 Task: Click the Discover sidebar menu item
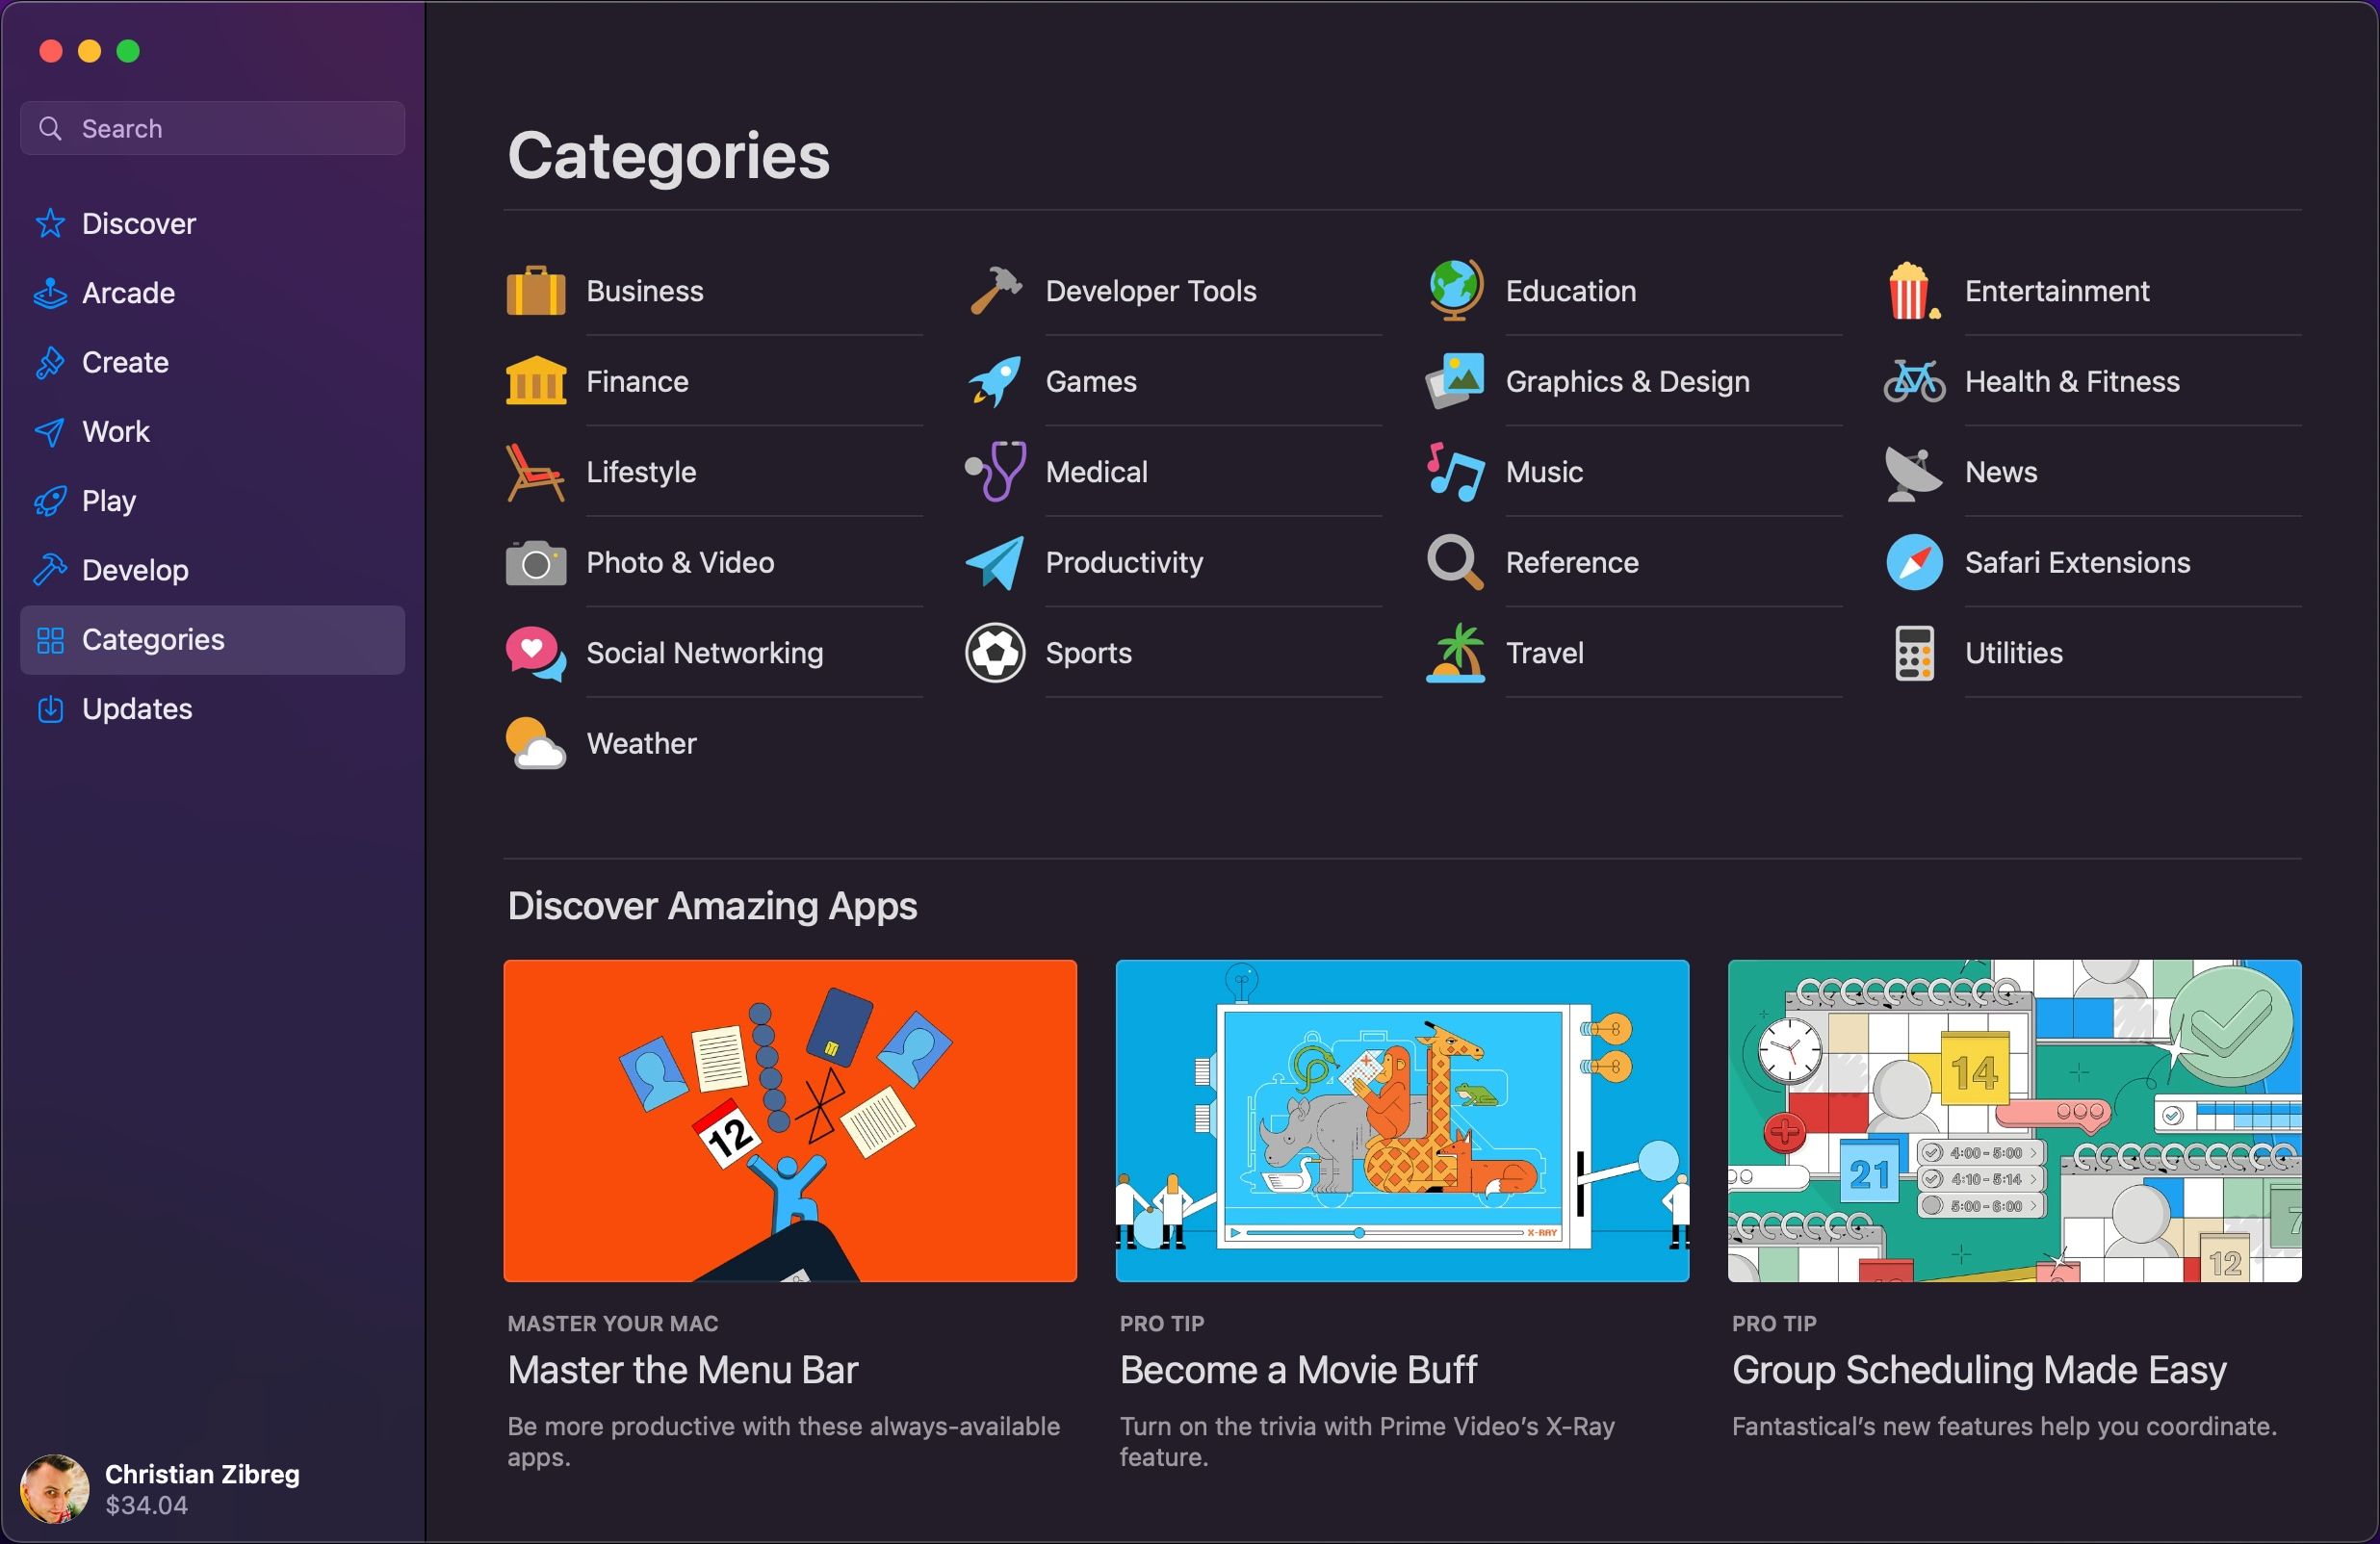139,222
